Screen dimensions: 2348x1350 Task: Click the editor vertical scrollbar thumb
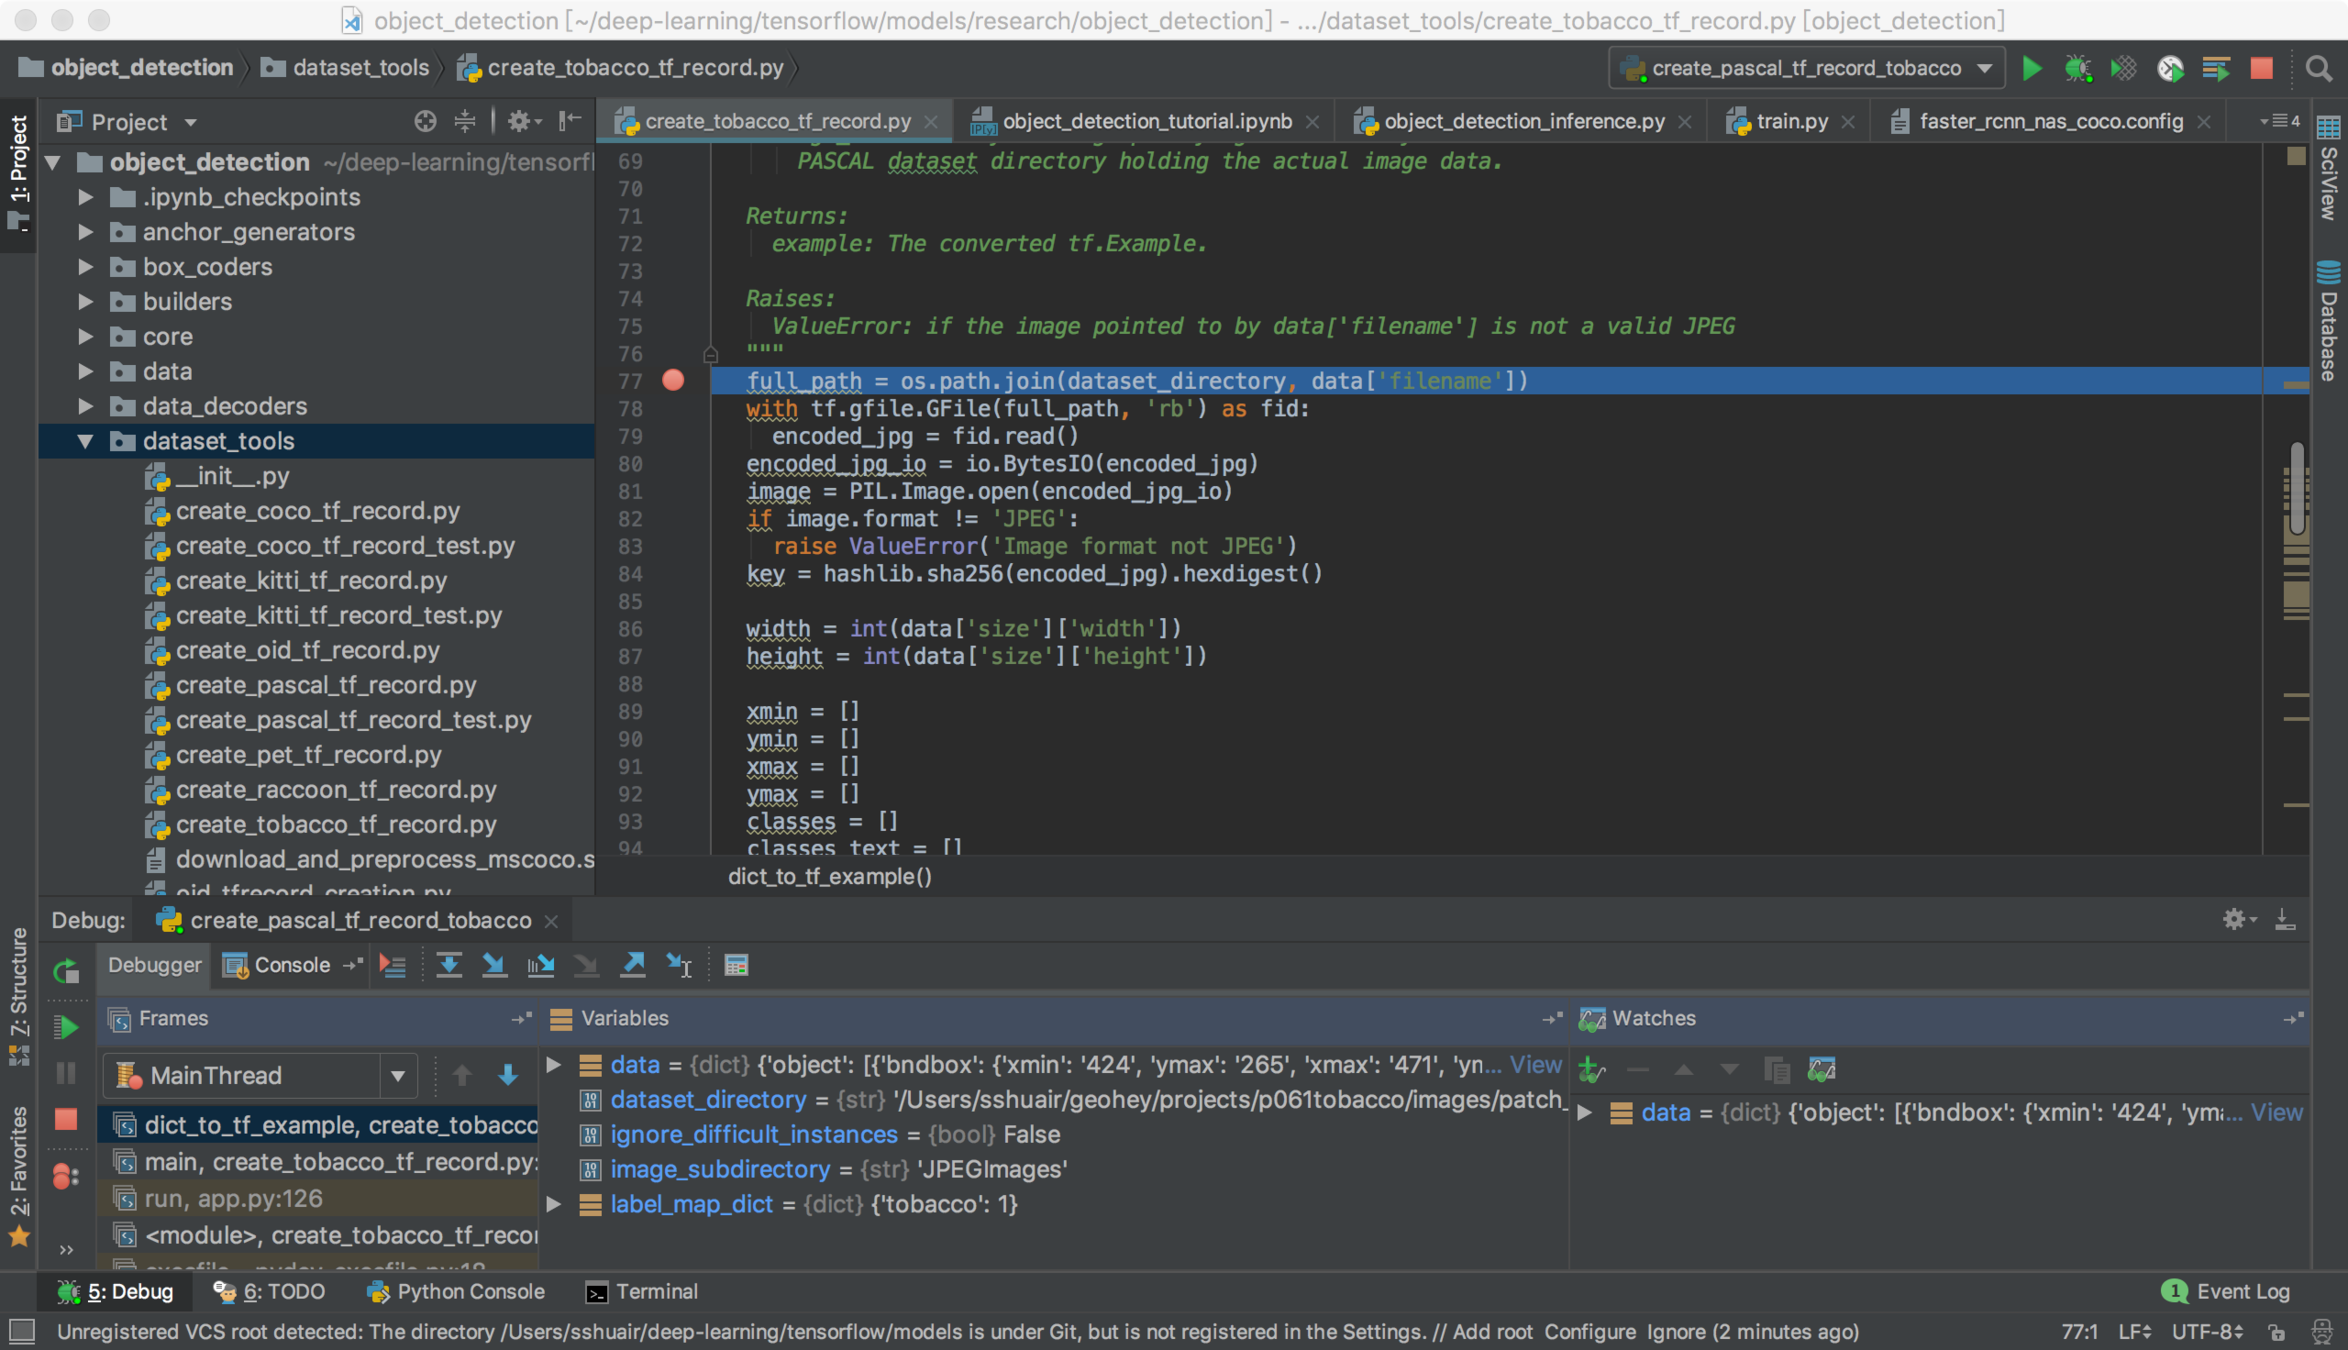(x=2297, y=490)
